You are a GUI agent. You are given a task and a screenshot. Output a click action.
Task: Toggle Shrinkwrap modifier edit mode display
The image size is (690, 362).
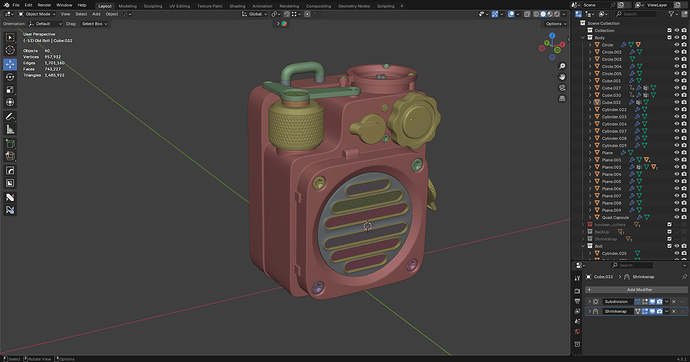point(645,311)
